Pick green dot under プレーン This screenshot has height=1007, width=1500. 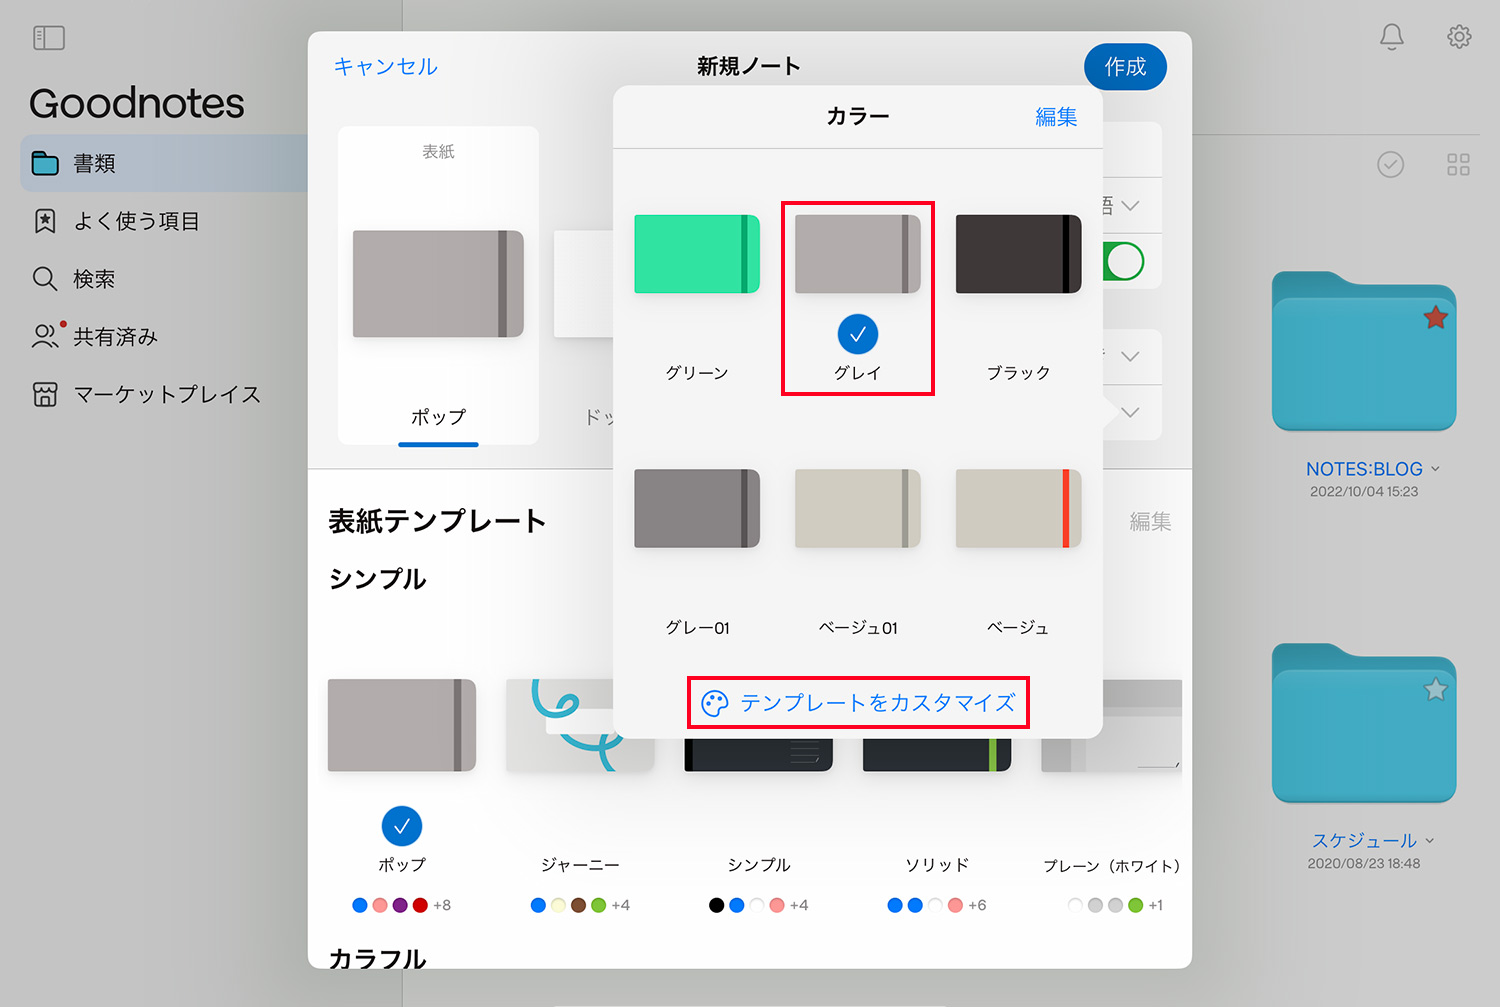(1135, 905)
